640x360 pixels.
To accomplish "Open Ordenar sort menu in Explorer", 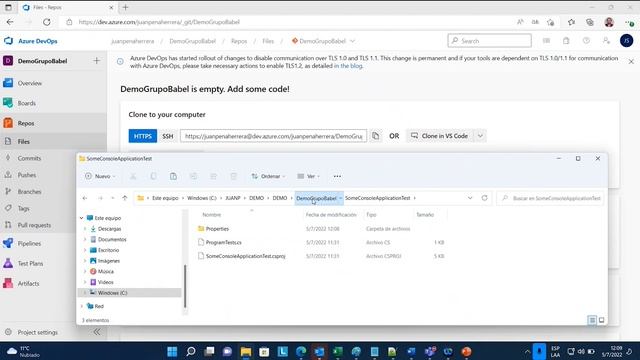I will pos(268,176).
